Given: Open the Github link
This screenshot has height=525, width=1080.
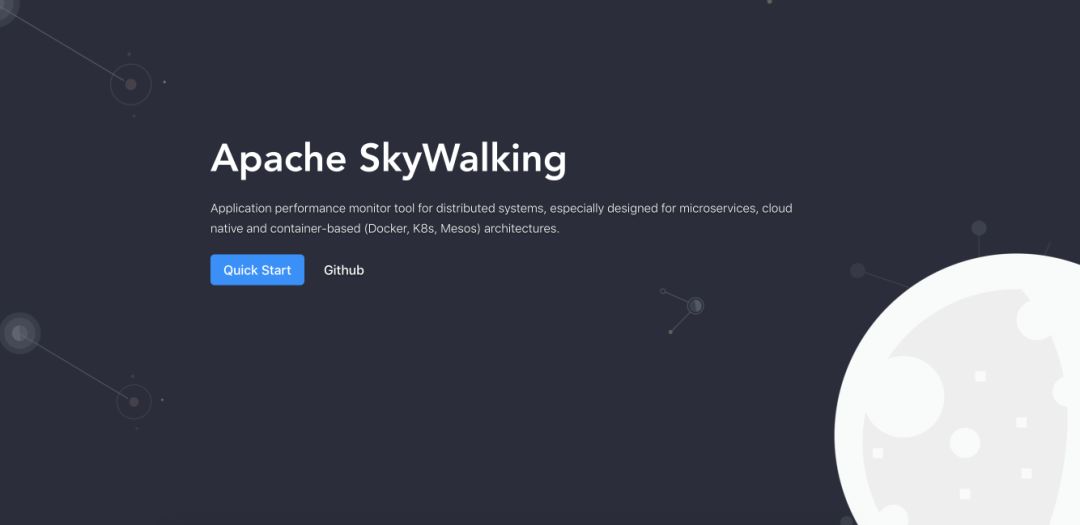Looking at the screenshot, I should [x=344, y=270].
